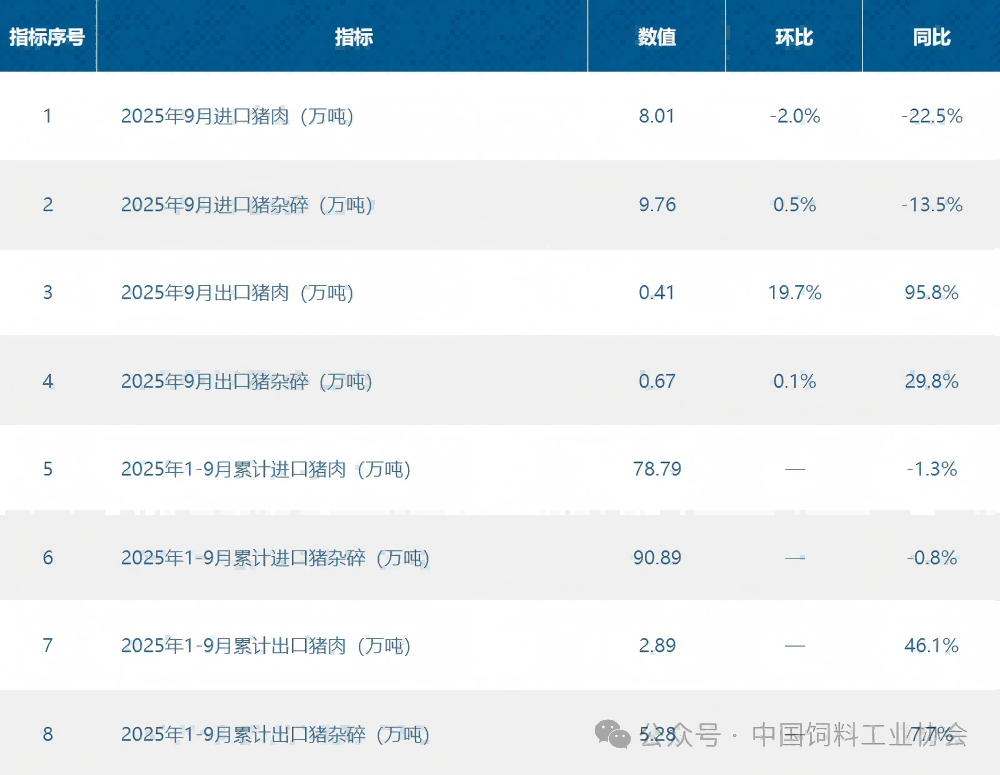The height and width of the screenshot is (775, 1000).
Task: Select the 19.7% month-over-month cell
Action: point(795,293)
